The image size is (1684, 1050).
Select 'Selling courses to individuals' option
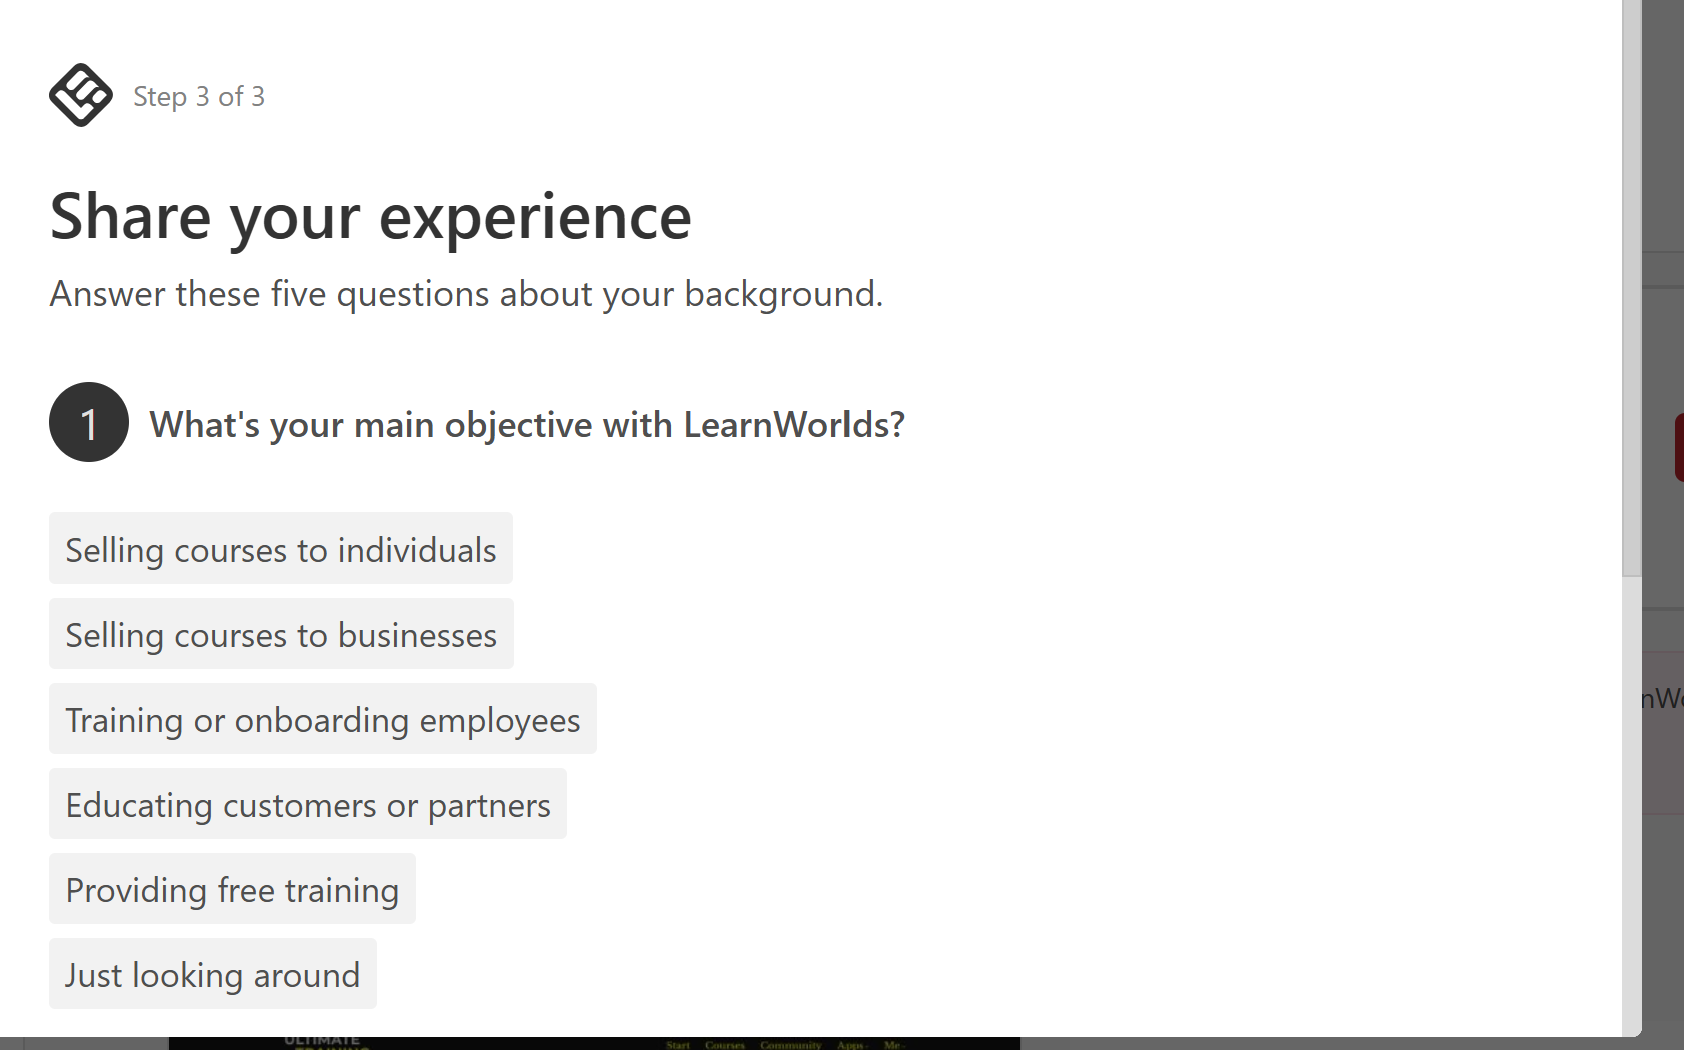(281, 549)
